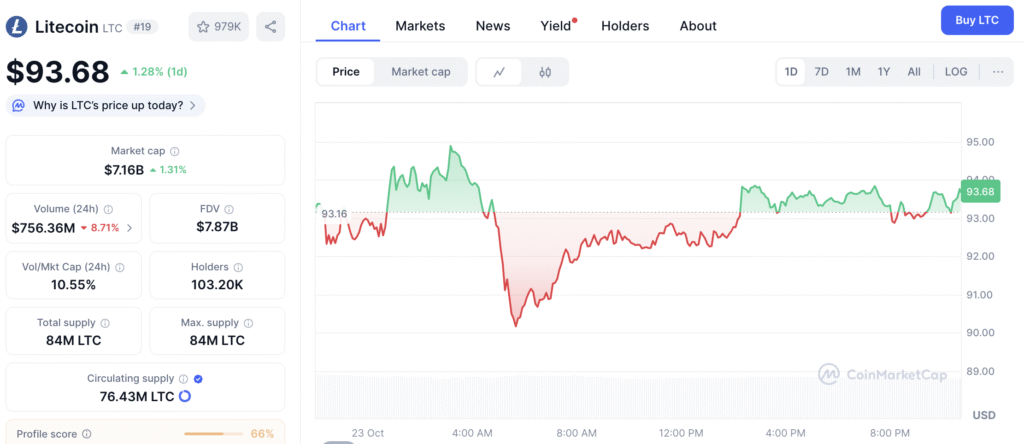
Task: Click the 93.68 current price label on chart
Action: point(977,192)
